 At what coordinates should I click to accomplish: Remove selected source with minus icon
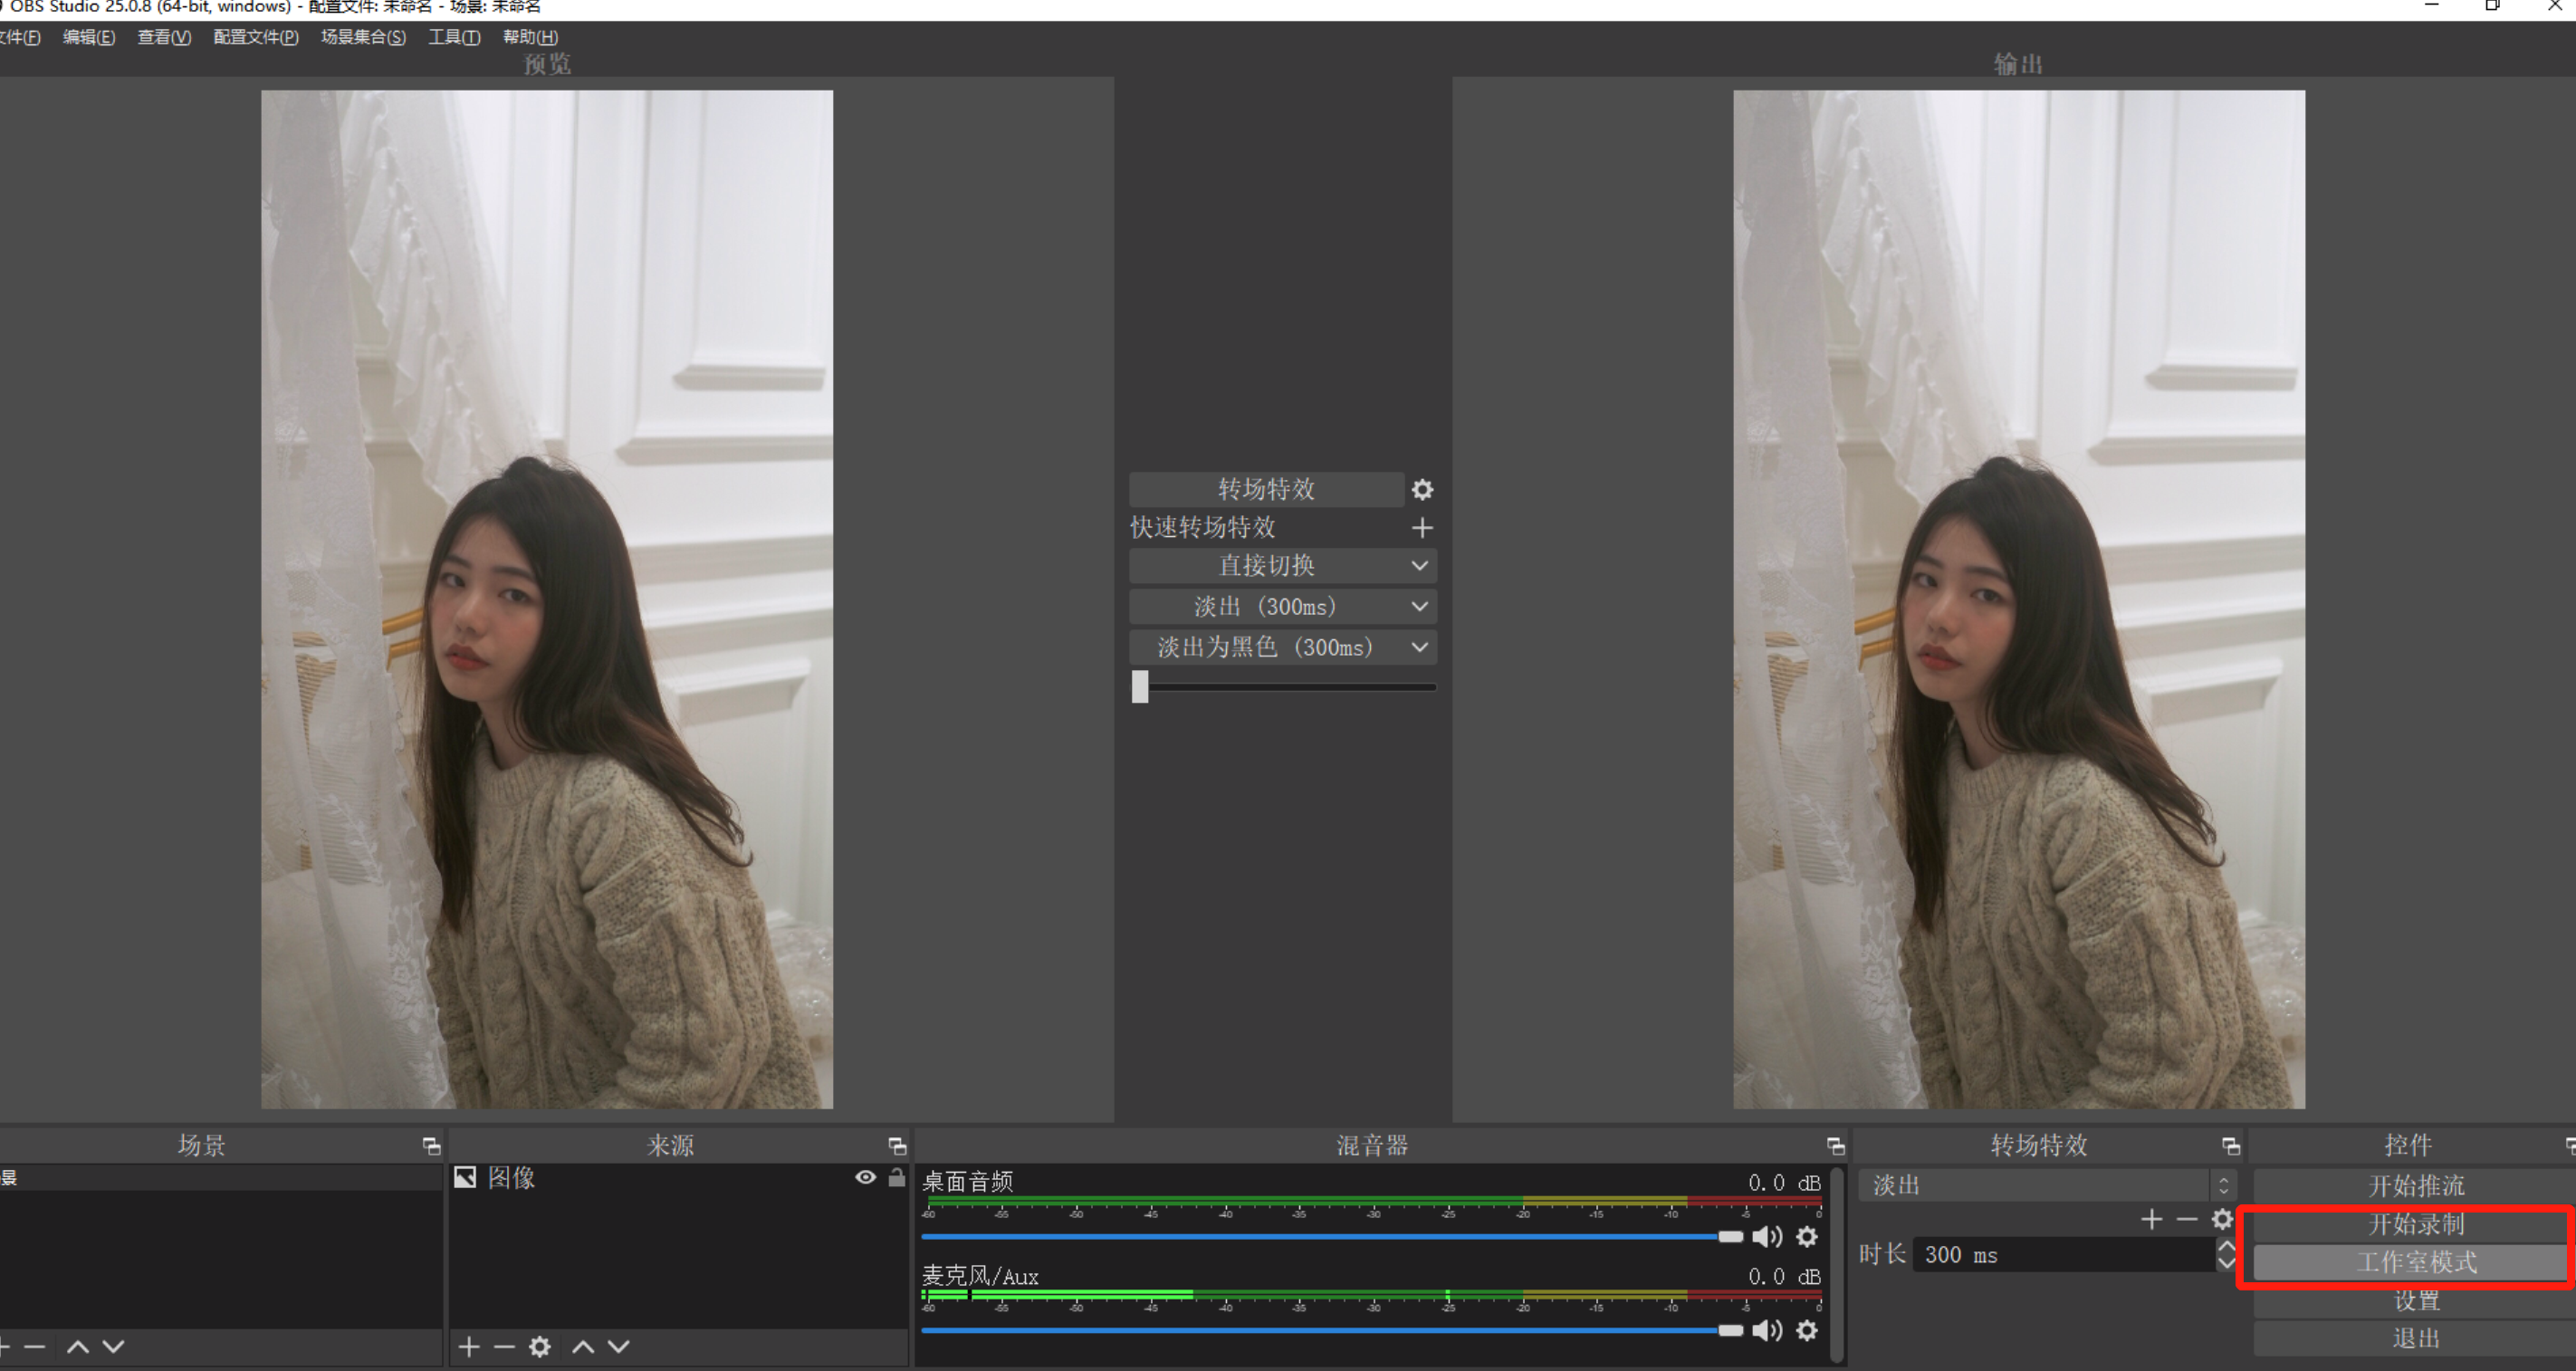pos(504,1347)
